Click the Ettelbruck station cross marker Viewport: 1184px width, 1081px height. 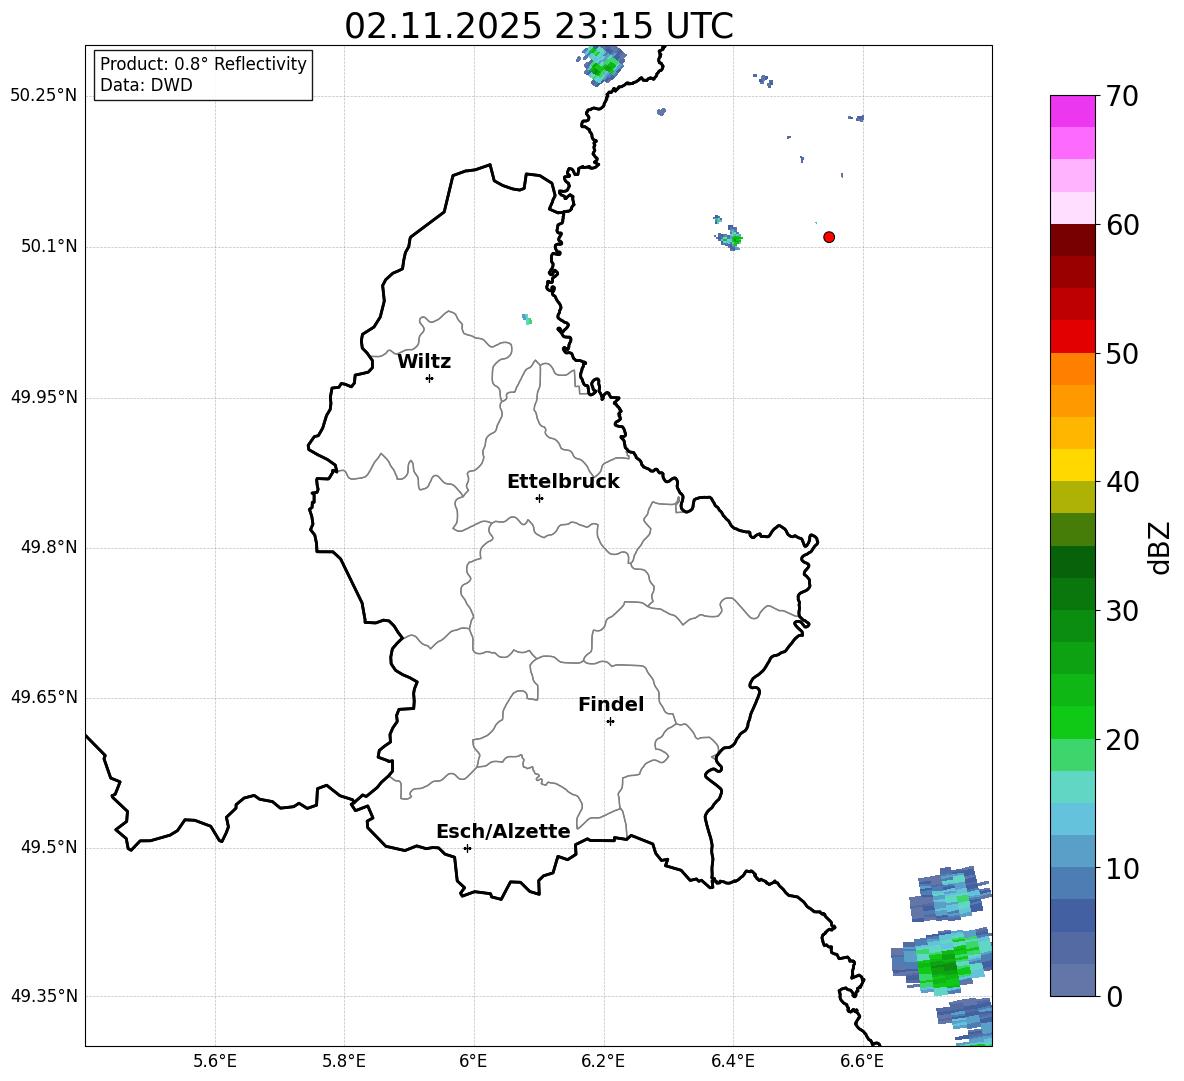point(539,498)
